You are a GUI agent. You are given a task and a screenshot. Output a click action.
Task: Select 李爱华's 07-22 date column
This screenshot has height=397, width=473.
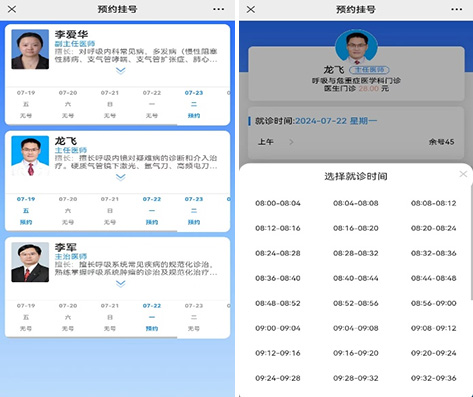(152, 104)
